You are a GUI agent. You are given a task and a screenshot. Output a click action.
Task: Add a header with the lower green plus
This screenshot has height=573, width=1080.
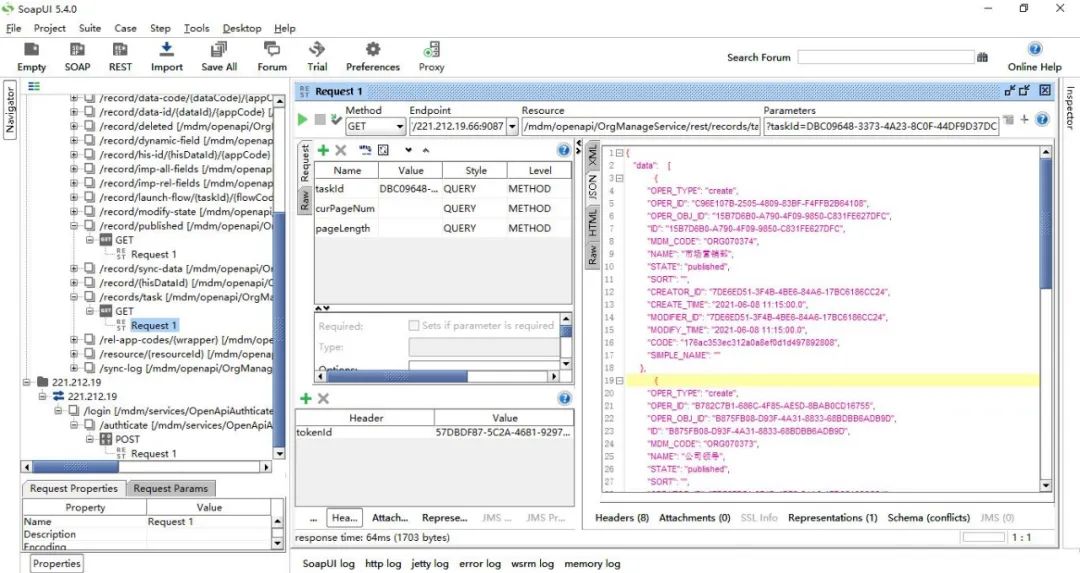click(306, 399)
